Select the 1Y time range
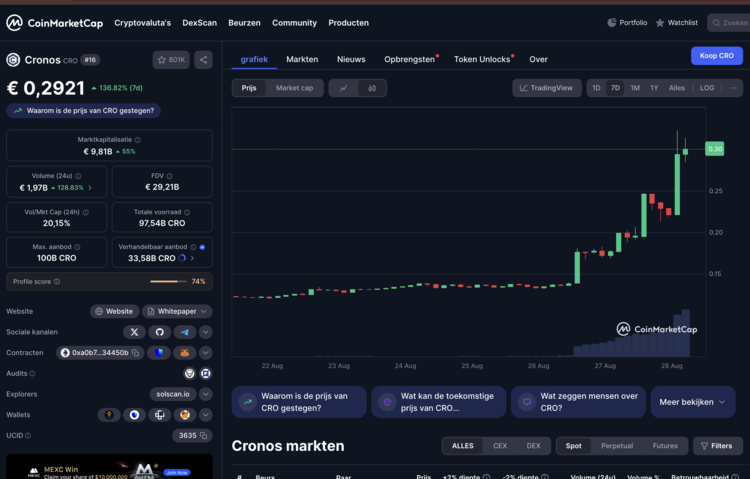This screenshot has height=479, width=750. 654,88
